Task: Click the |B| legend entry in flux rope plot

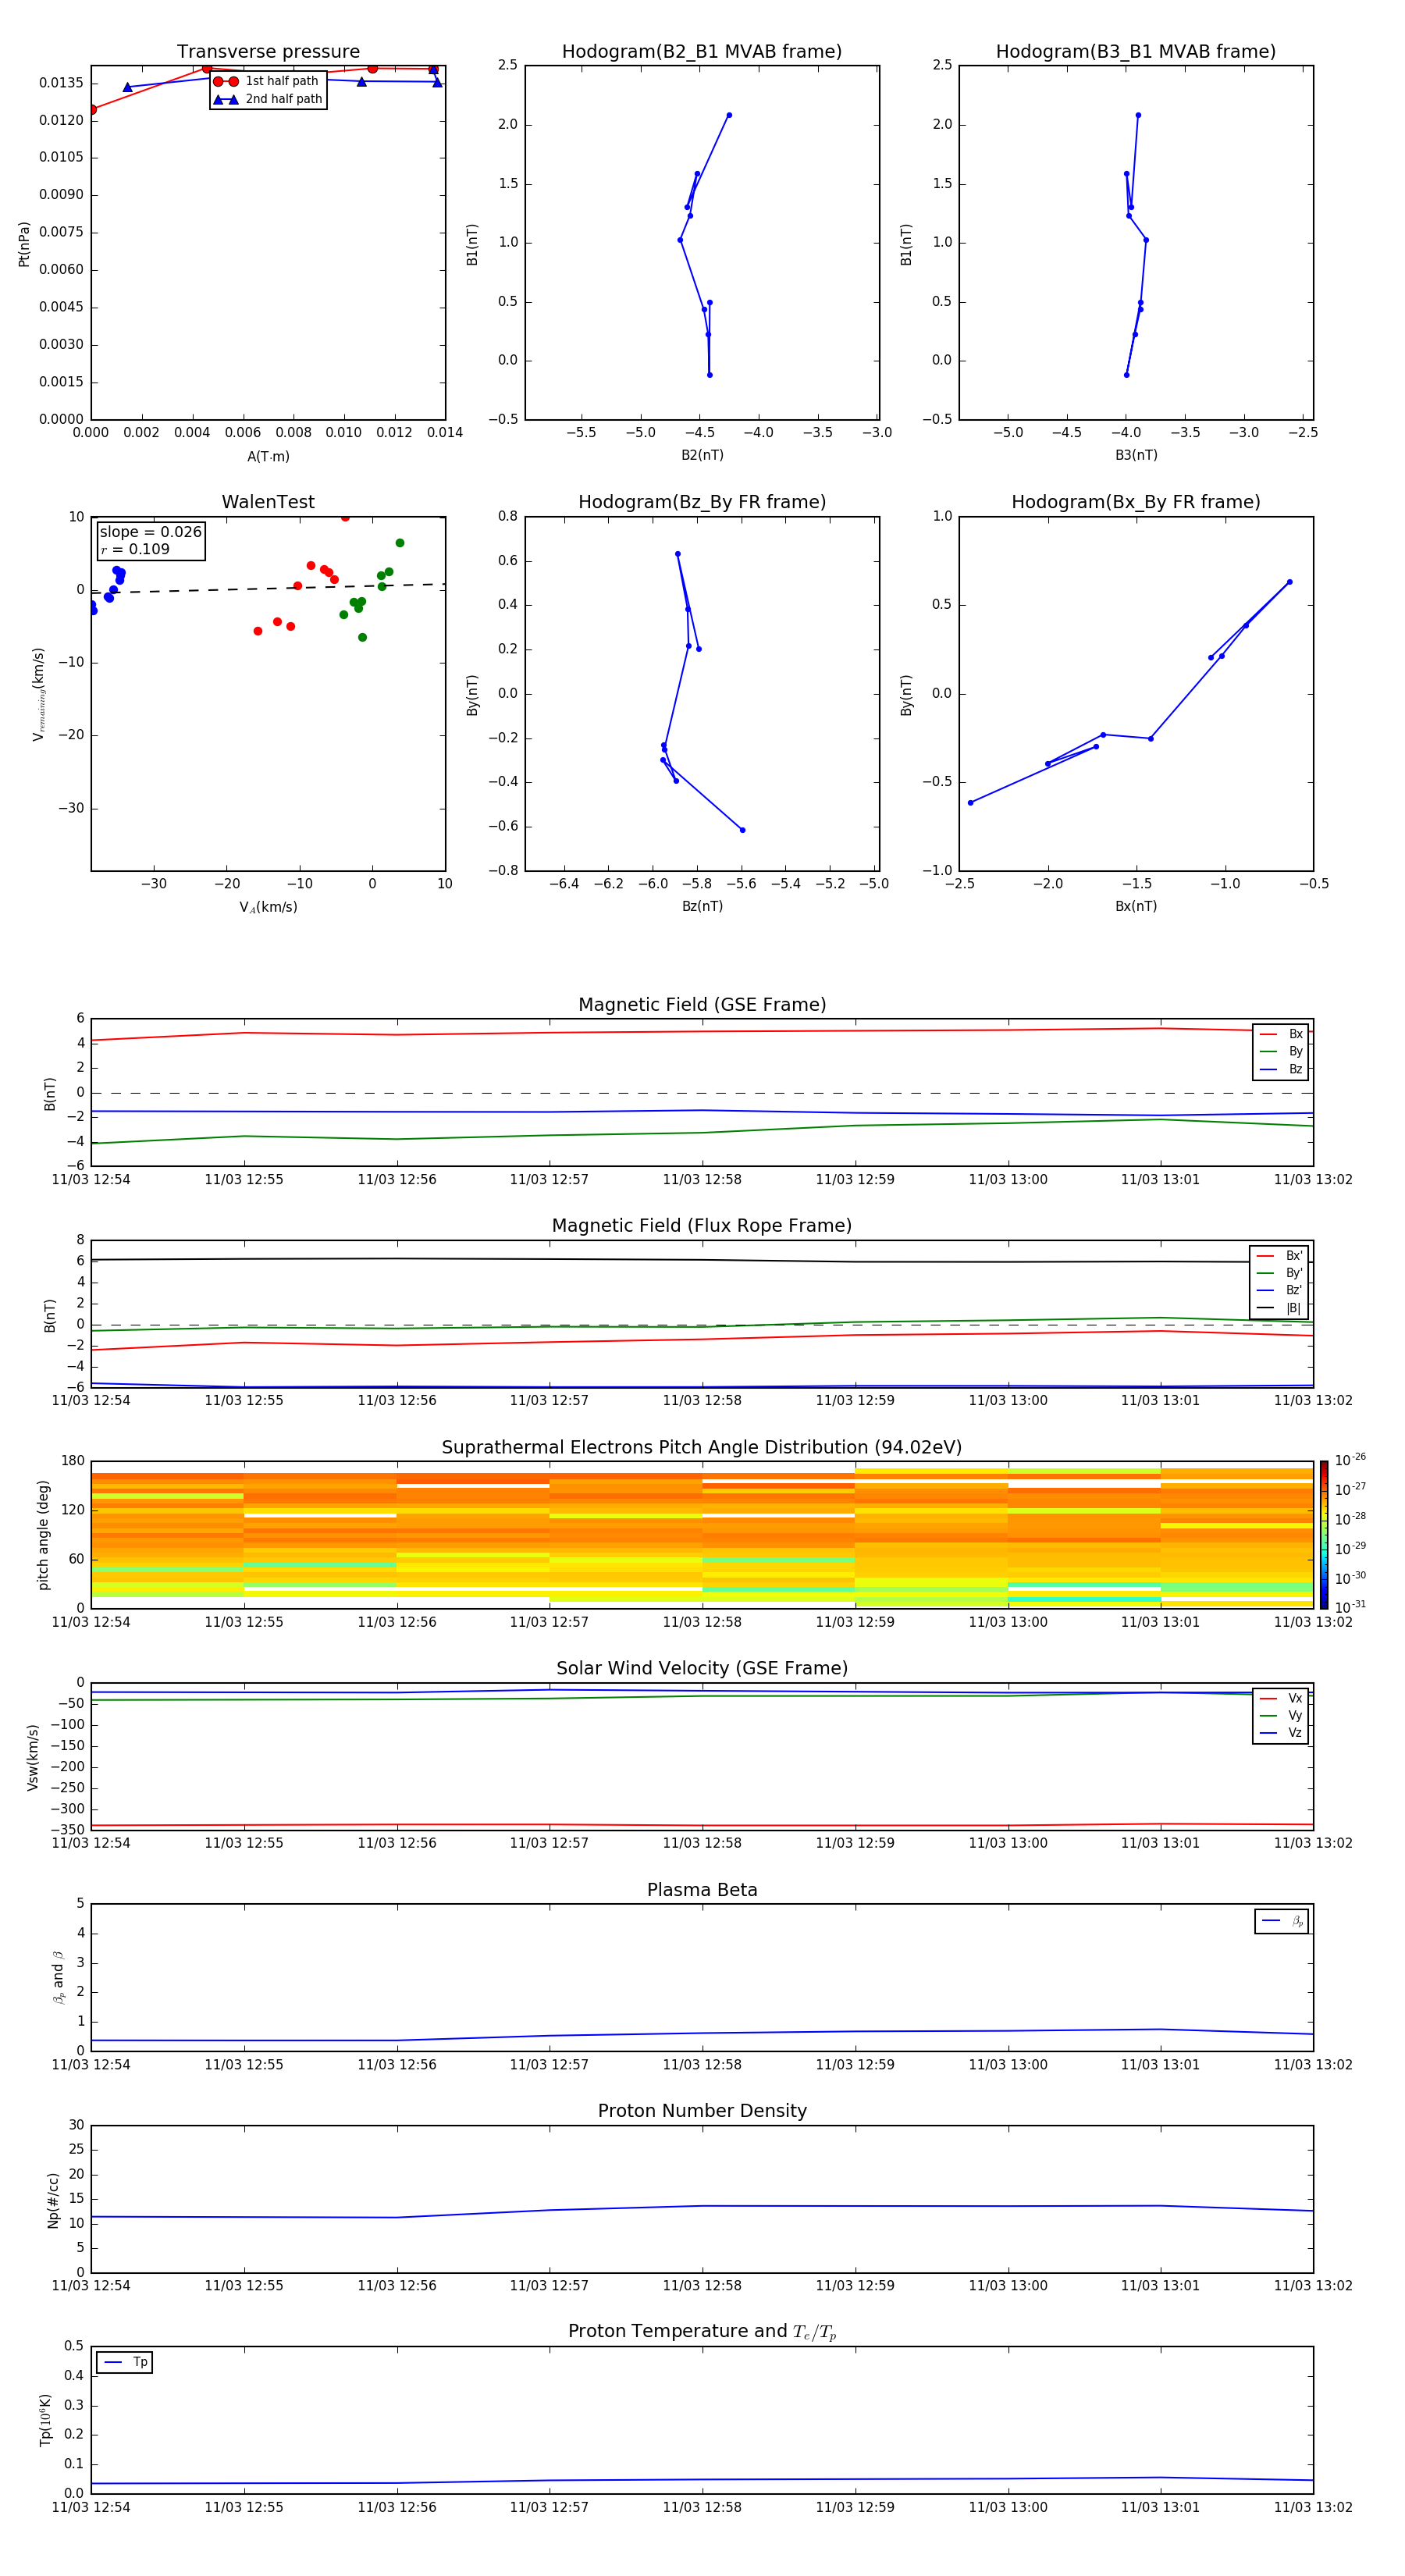Action: pos(1279,1308)
